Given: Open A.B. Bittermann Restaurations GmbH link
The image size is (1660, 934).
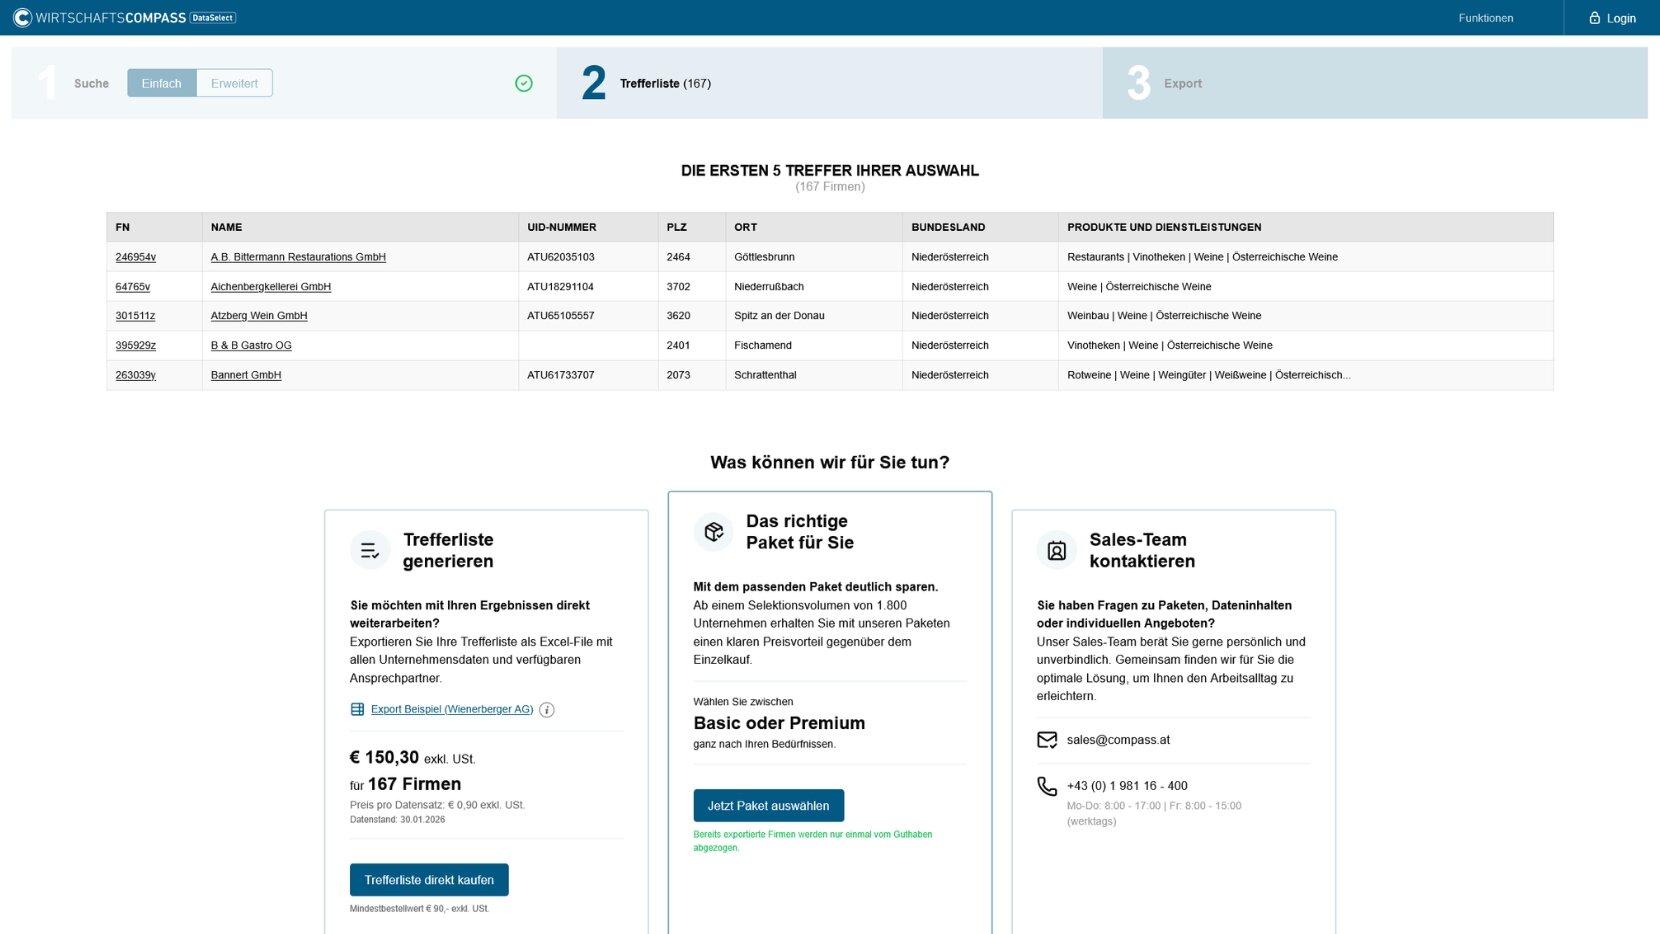Looking at the screenshot, I should [x=298, y=257].
